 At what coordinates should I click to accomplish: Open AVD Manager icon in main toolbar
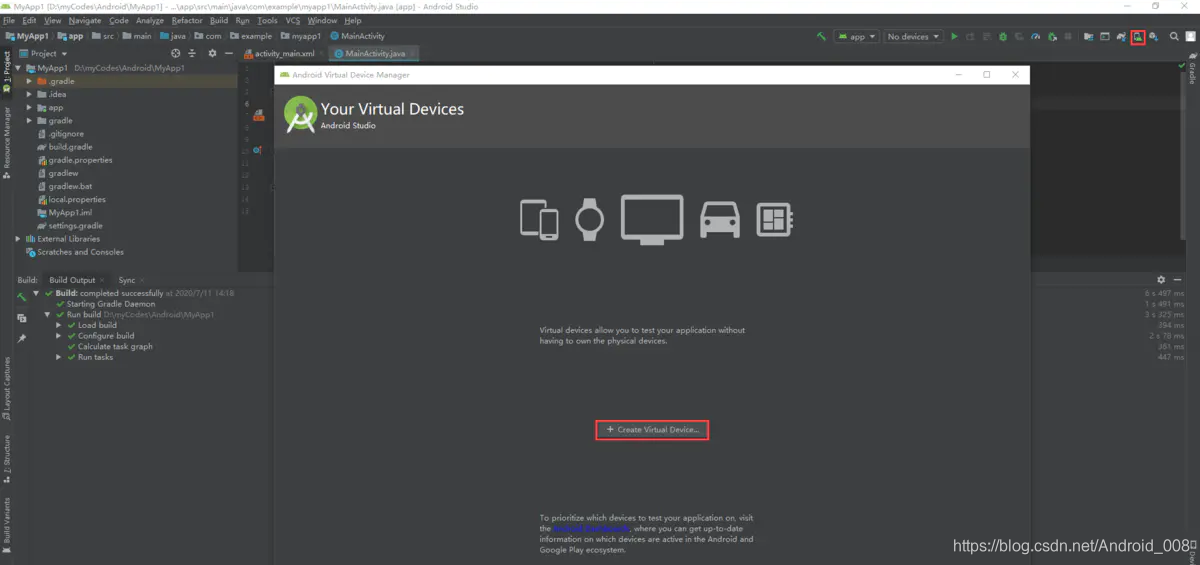(1138, 37)
